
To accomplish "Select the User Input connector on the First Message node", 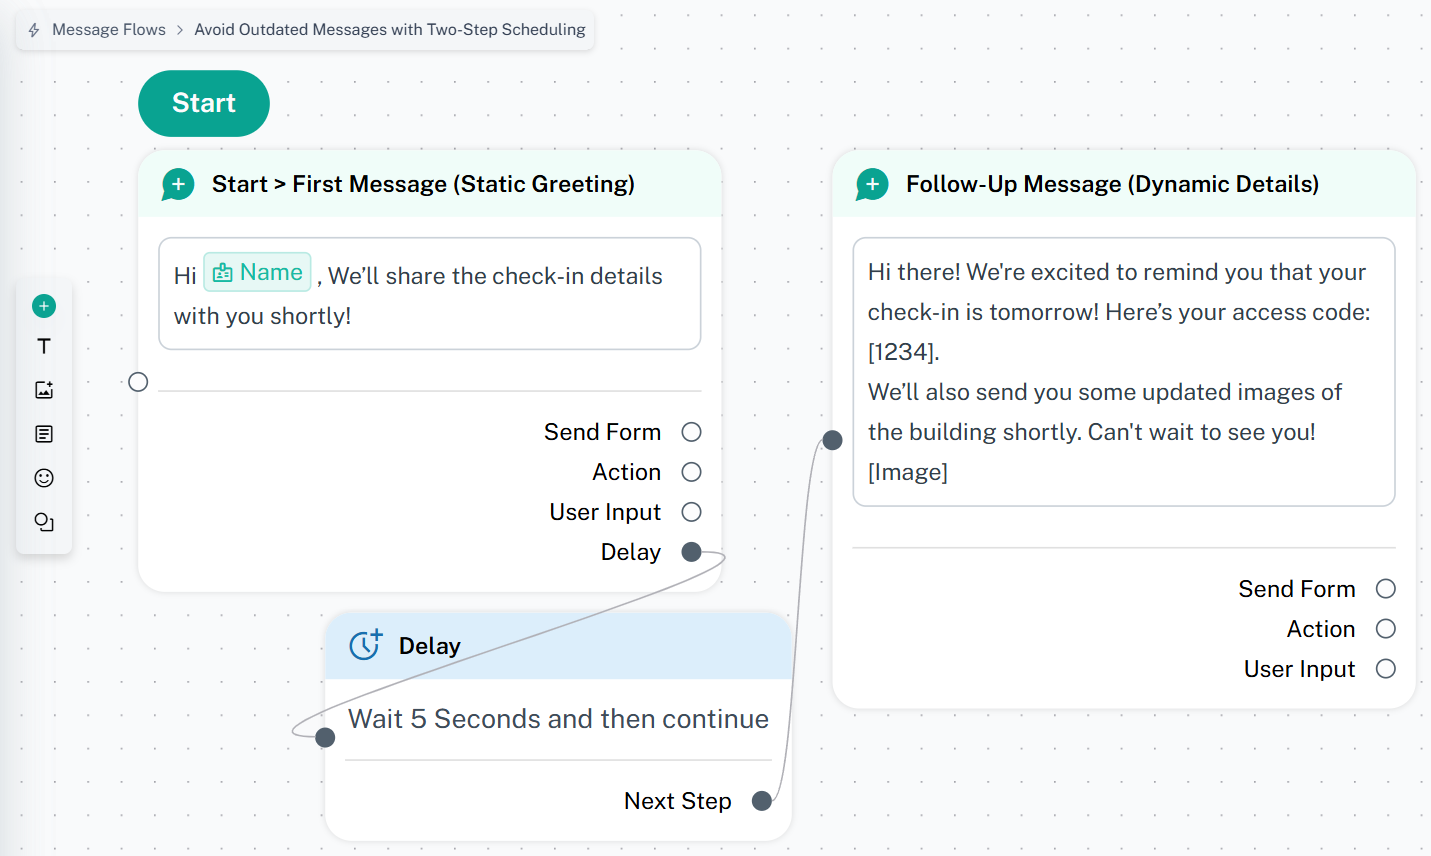I will 691,512.
